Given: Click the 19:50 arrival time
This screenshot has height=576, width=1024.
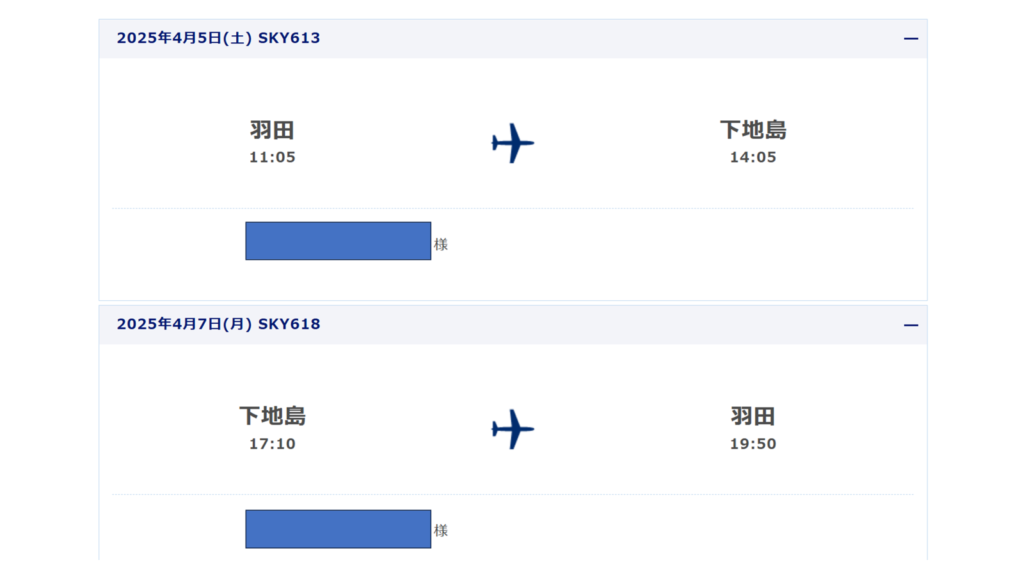Looking at the screenshot, I should click(x=753, y=444).
